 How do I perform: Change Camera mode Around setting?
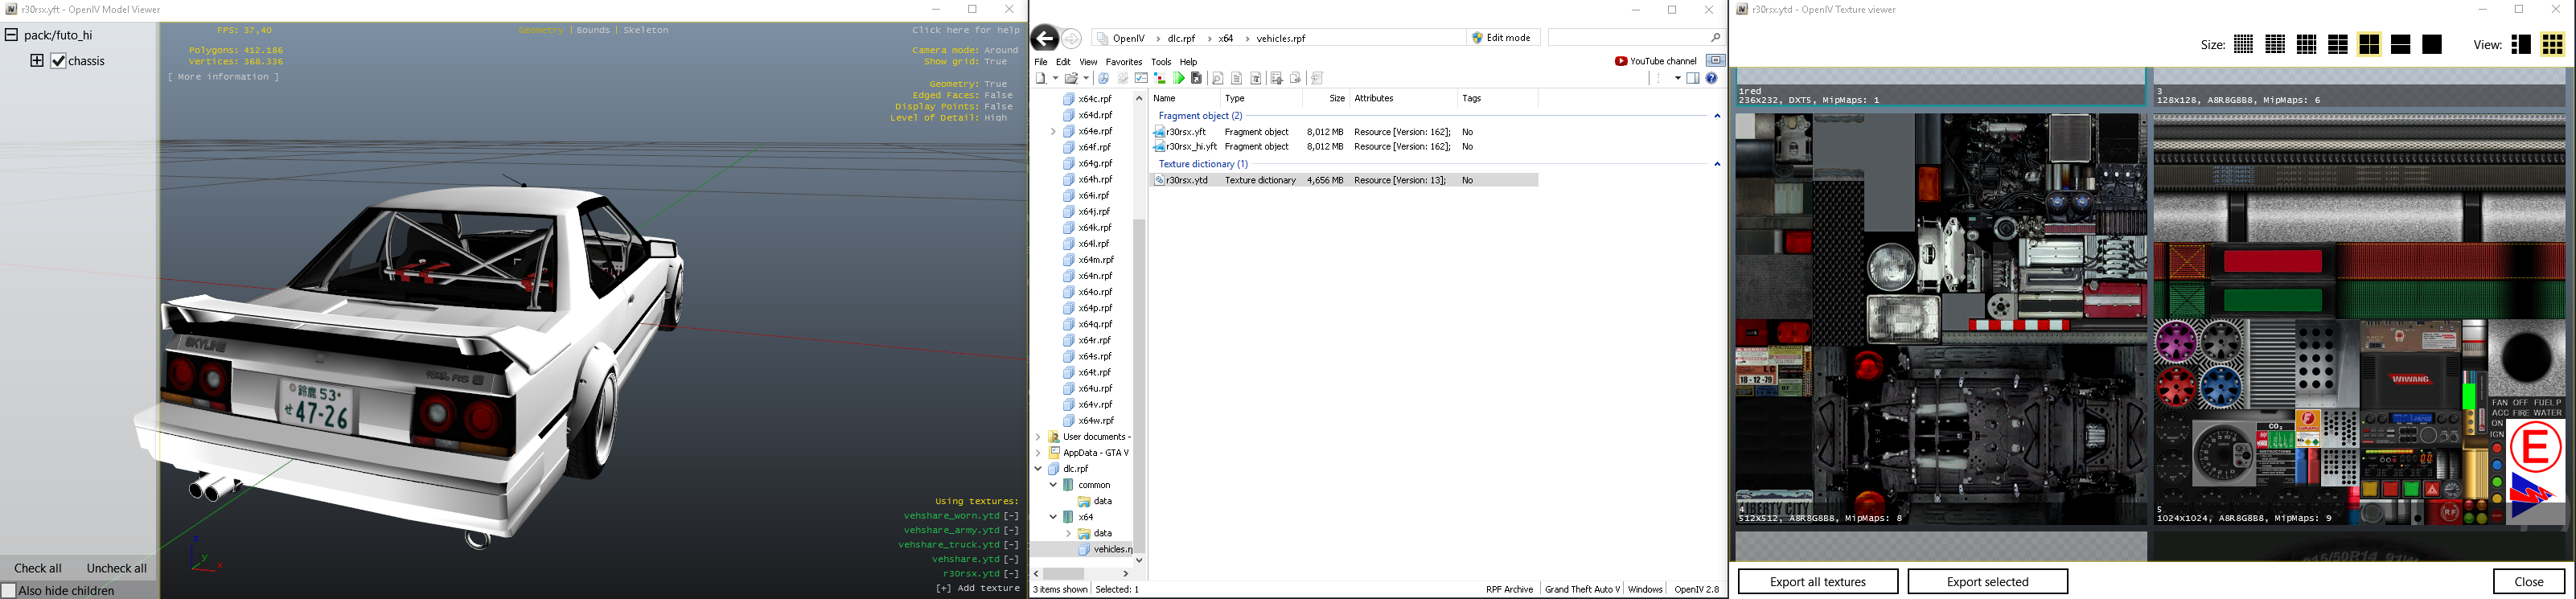tap(965, 50)
